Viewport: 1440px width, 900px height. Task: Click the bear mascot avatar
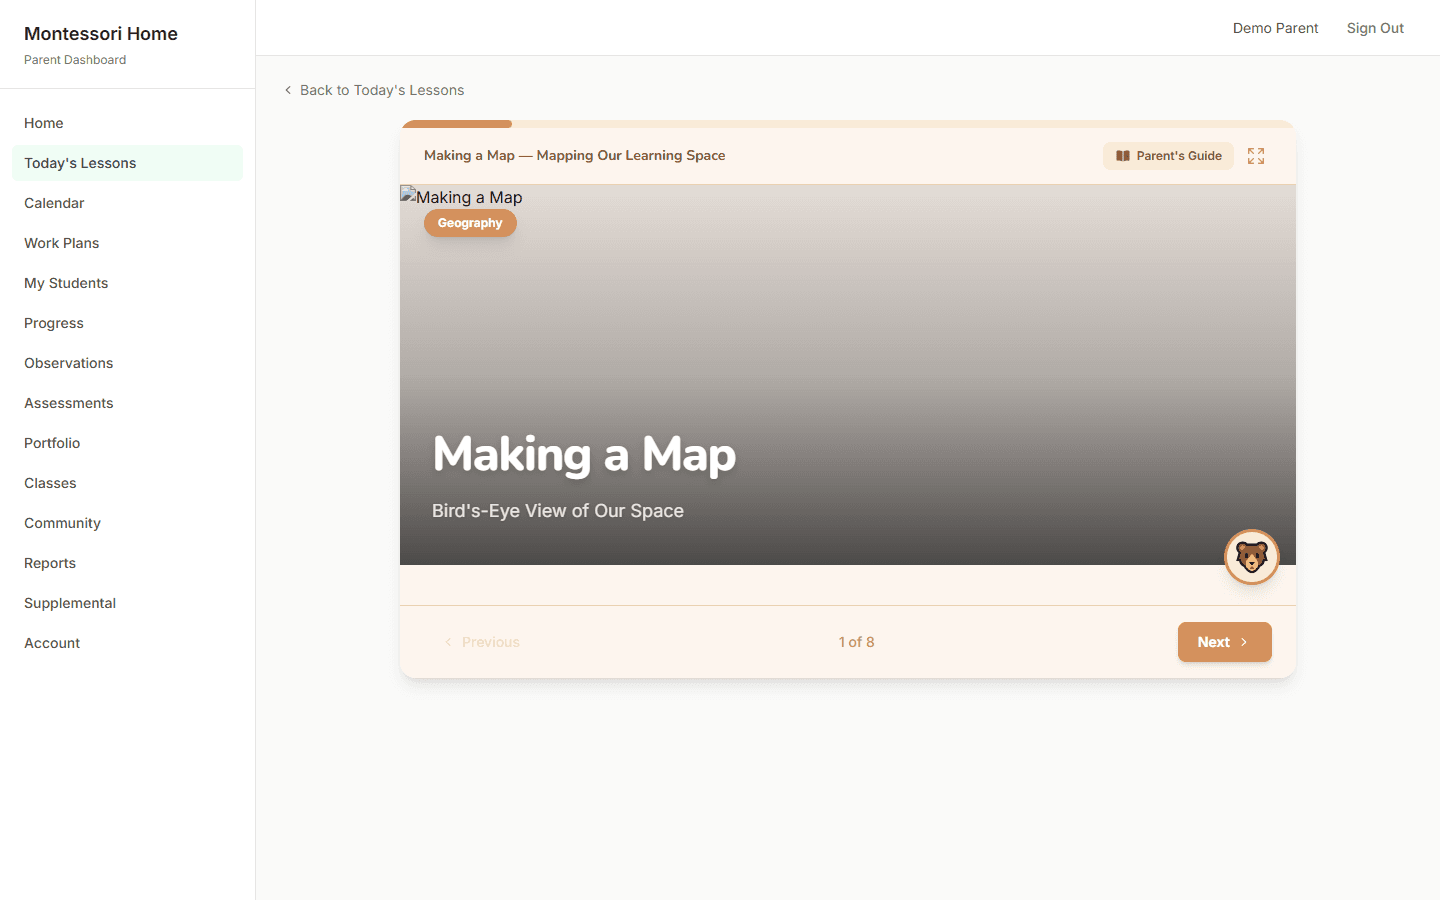(x=1251, y=557)
